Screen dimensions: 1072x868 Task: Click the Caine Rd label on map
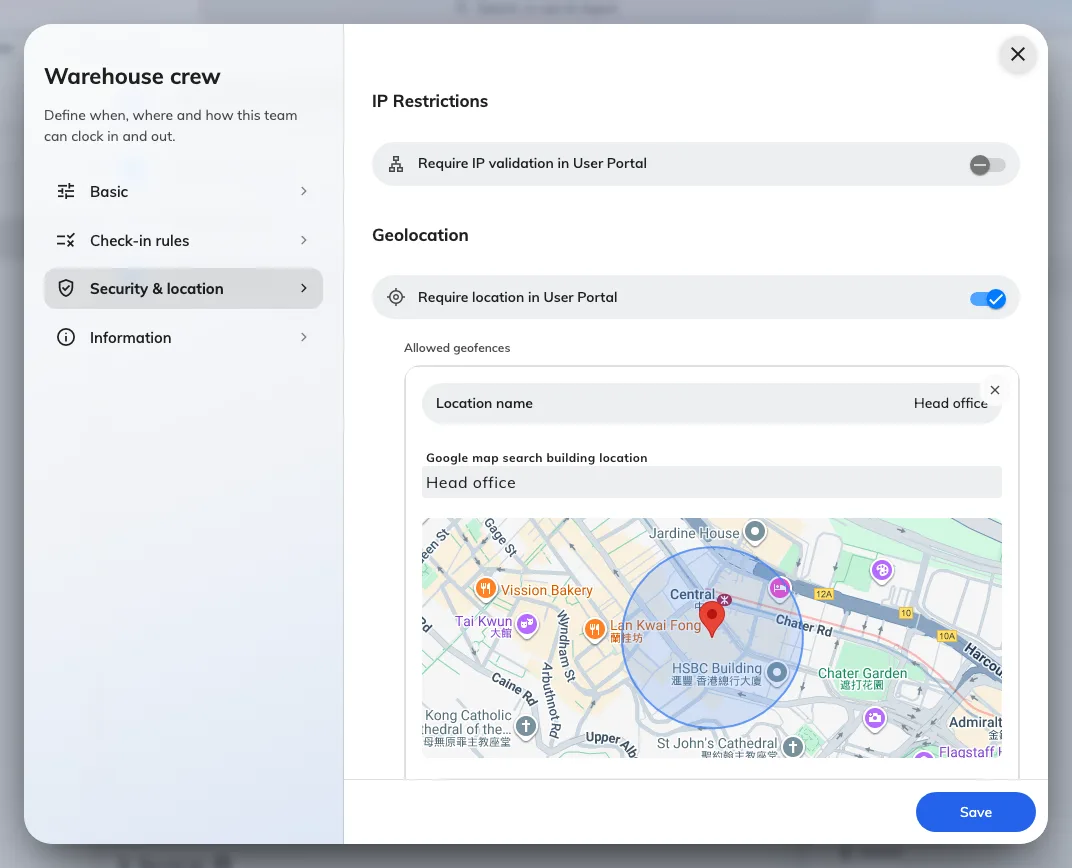tap(514, 688)
